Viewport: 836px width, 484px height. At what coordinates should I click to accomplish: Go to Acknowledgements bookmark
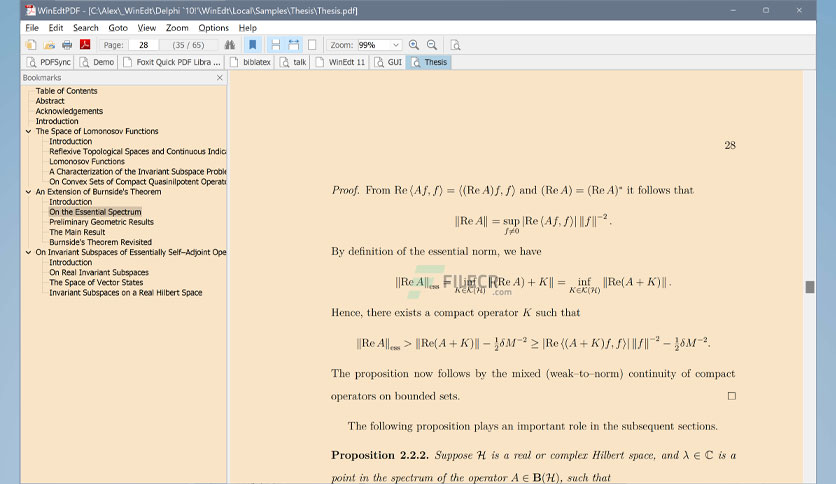[x=69, y=111]
